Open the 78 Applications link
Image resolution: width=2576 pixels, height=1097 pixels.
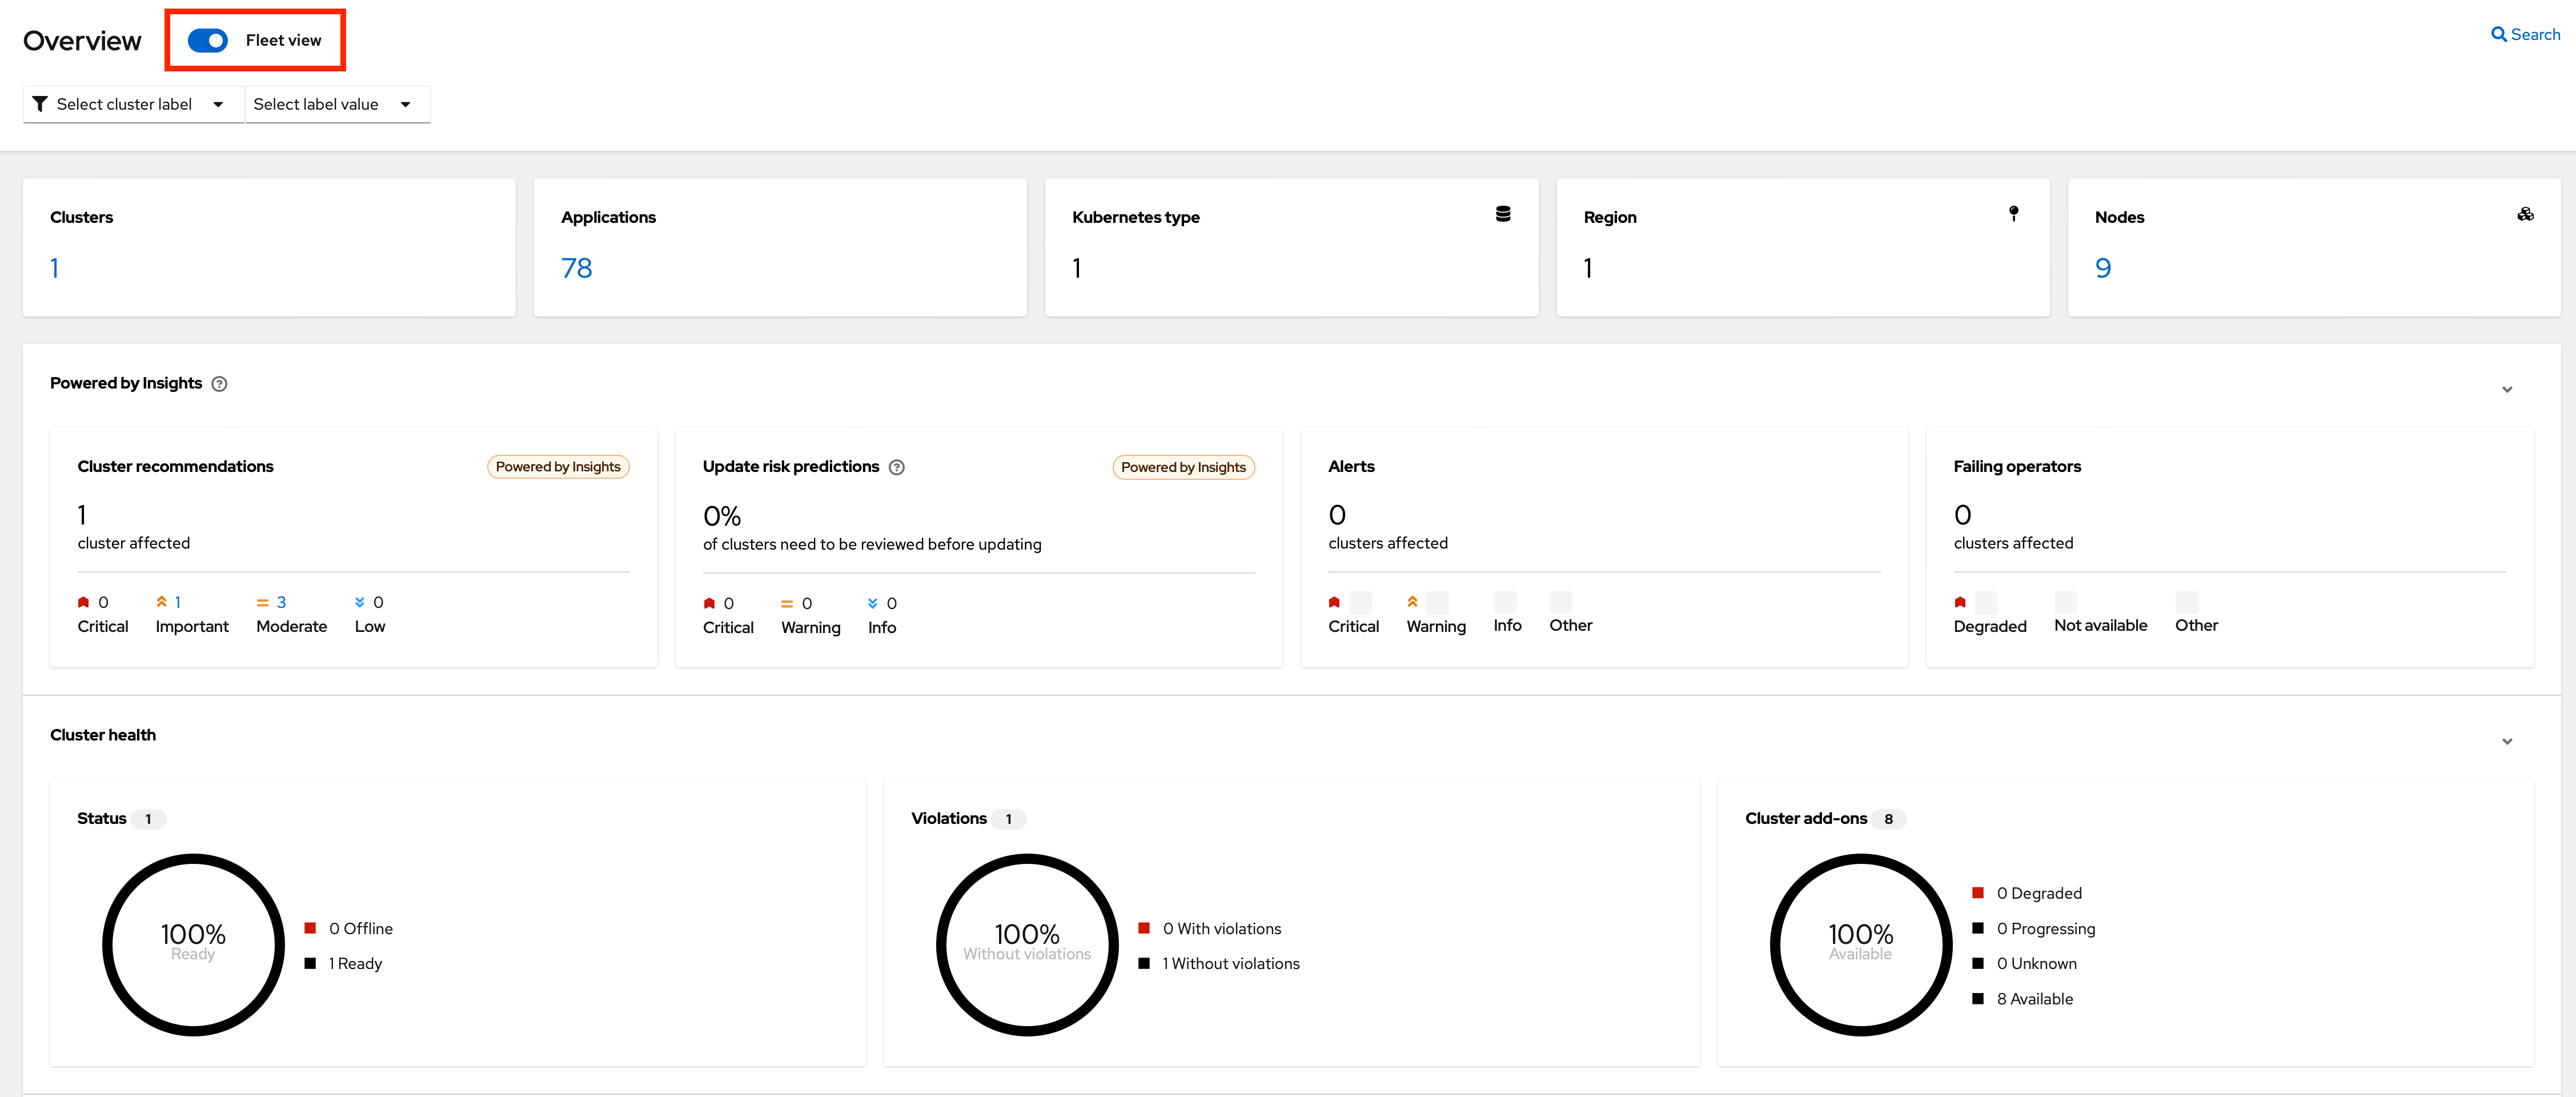(576, 268)
